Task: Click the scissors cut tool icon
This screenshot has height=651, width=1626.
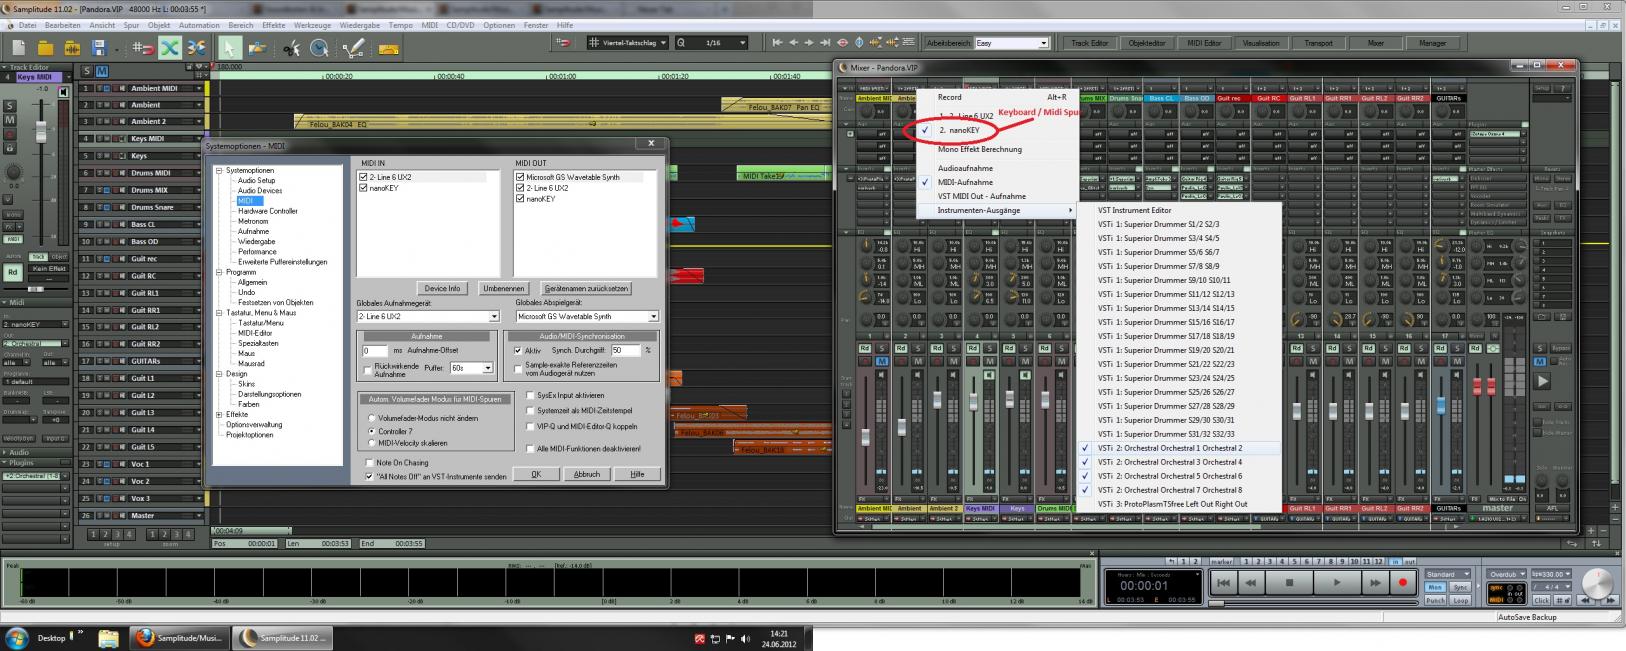Action: (x=291, y=47)
